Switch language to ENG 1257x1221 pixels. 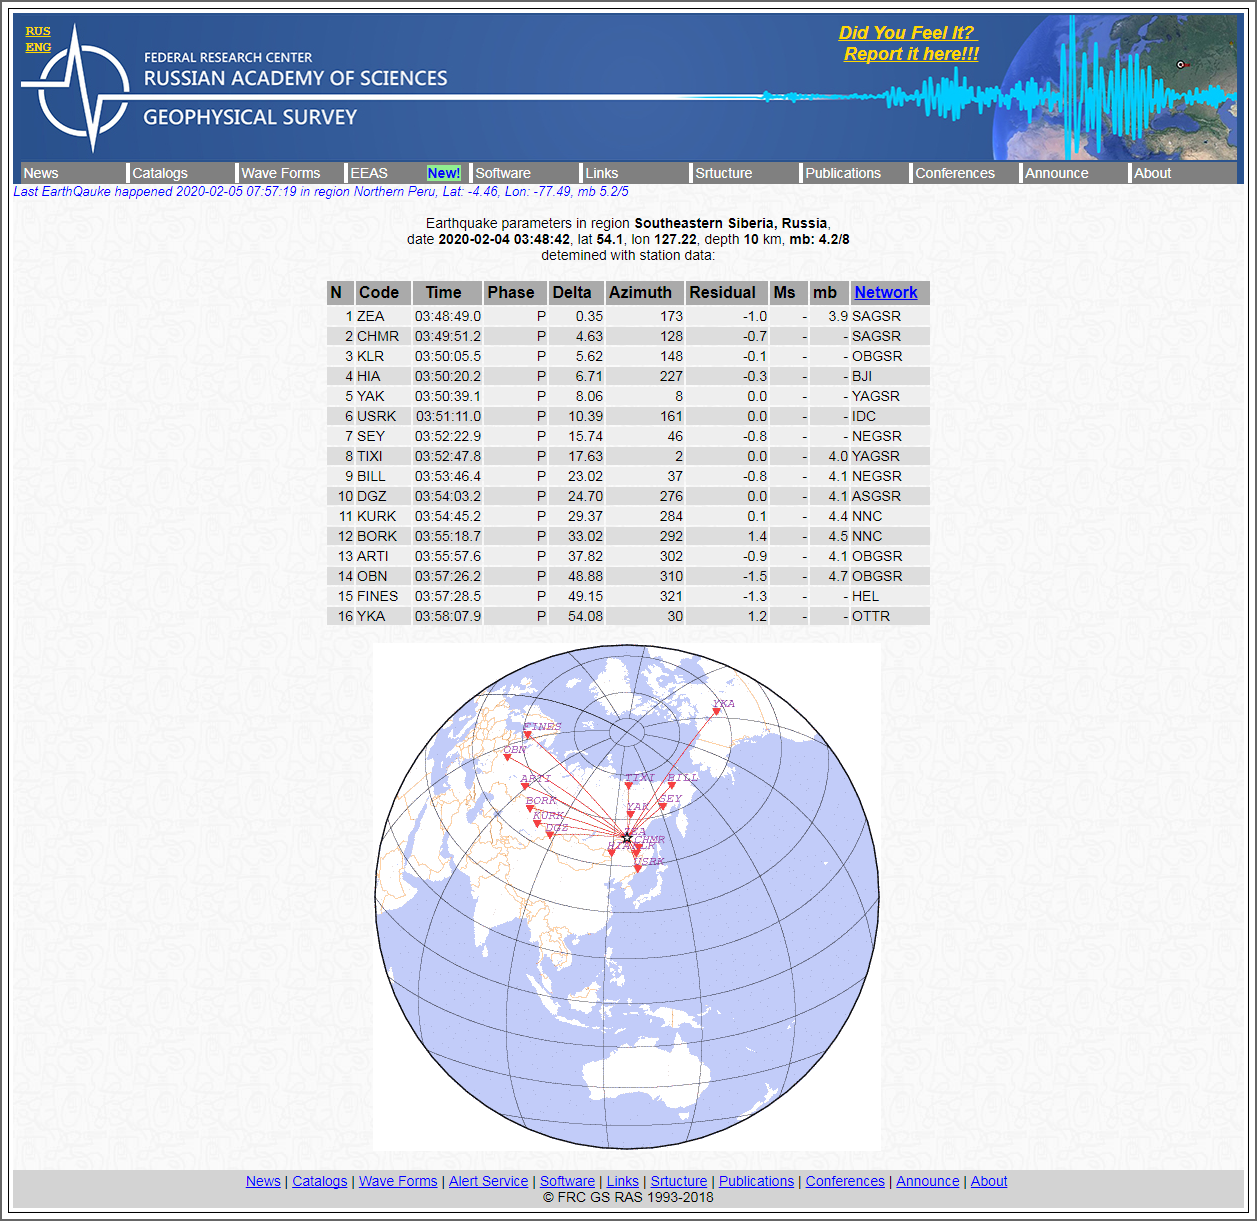pyautogui.click(x=38, y=47)
